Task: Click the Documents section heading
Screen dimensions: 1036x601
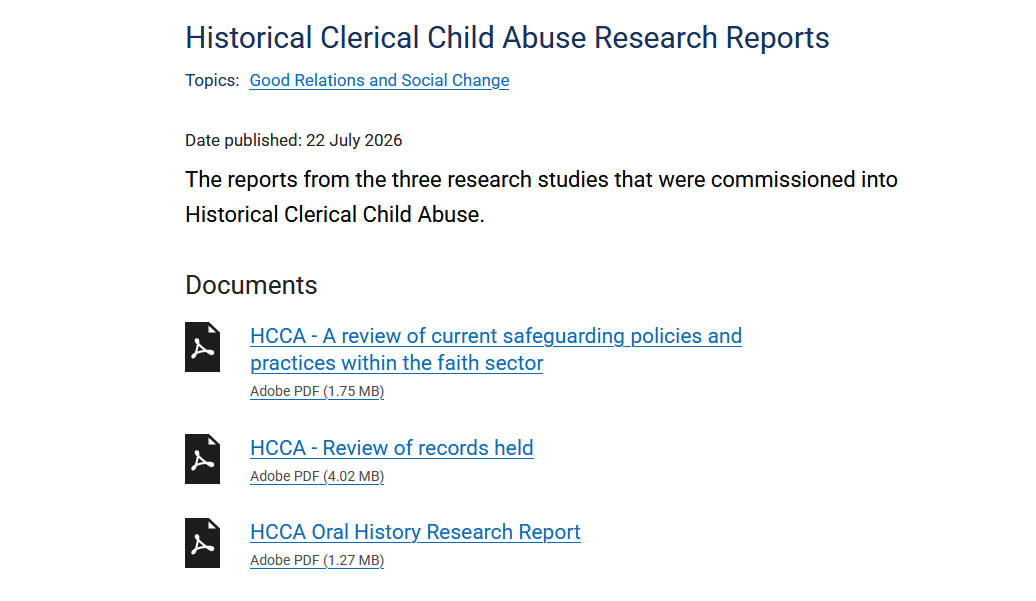Action: tap(252, 285)
